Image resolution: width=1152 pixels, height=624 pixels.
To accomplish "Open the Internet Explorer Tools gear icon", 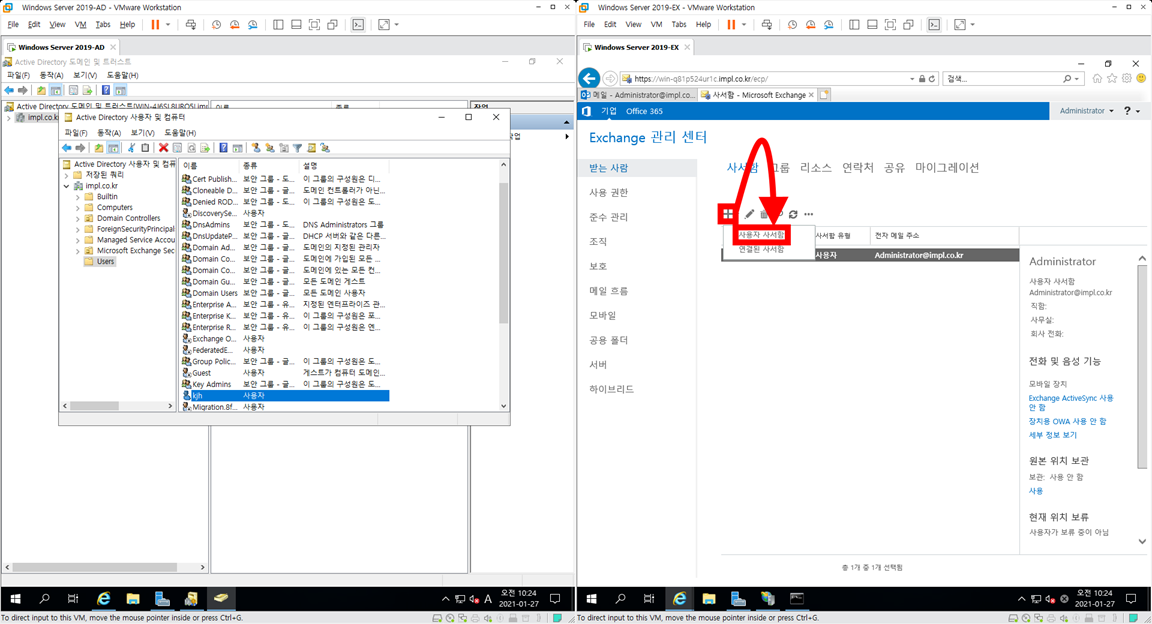I will [x=1126, y=78].
